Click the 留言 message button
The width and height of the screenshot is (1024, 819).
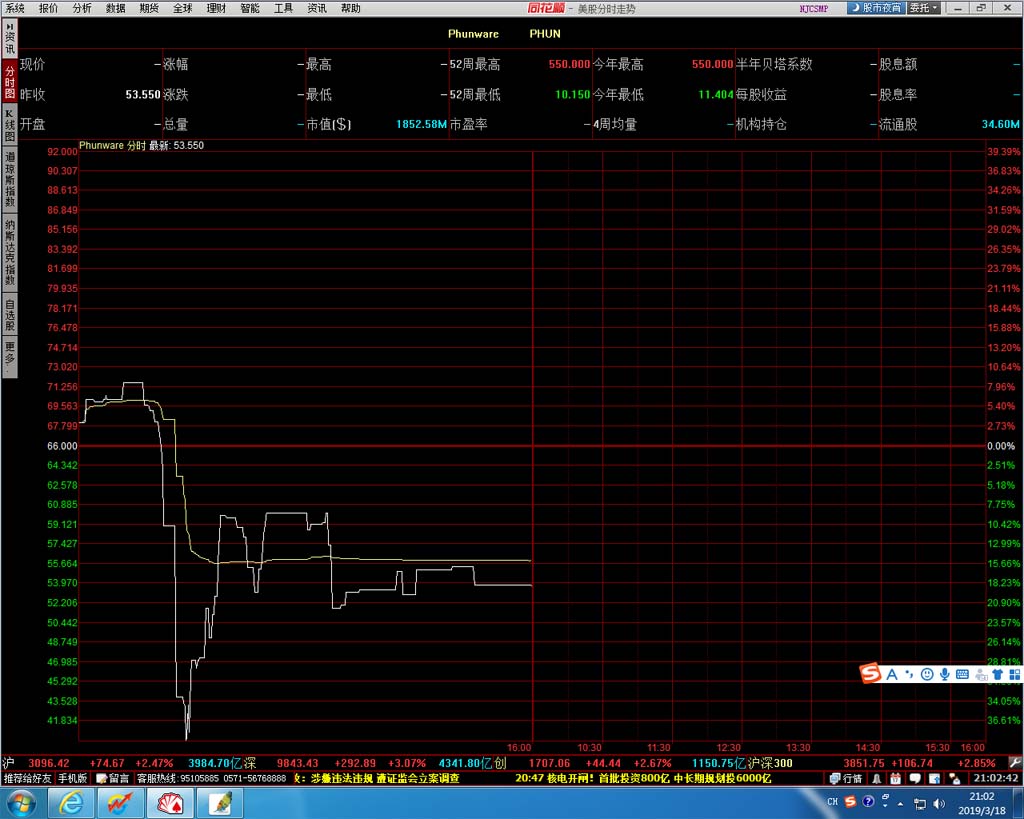point(113,779)
